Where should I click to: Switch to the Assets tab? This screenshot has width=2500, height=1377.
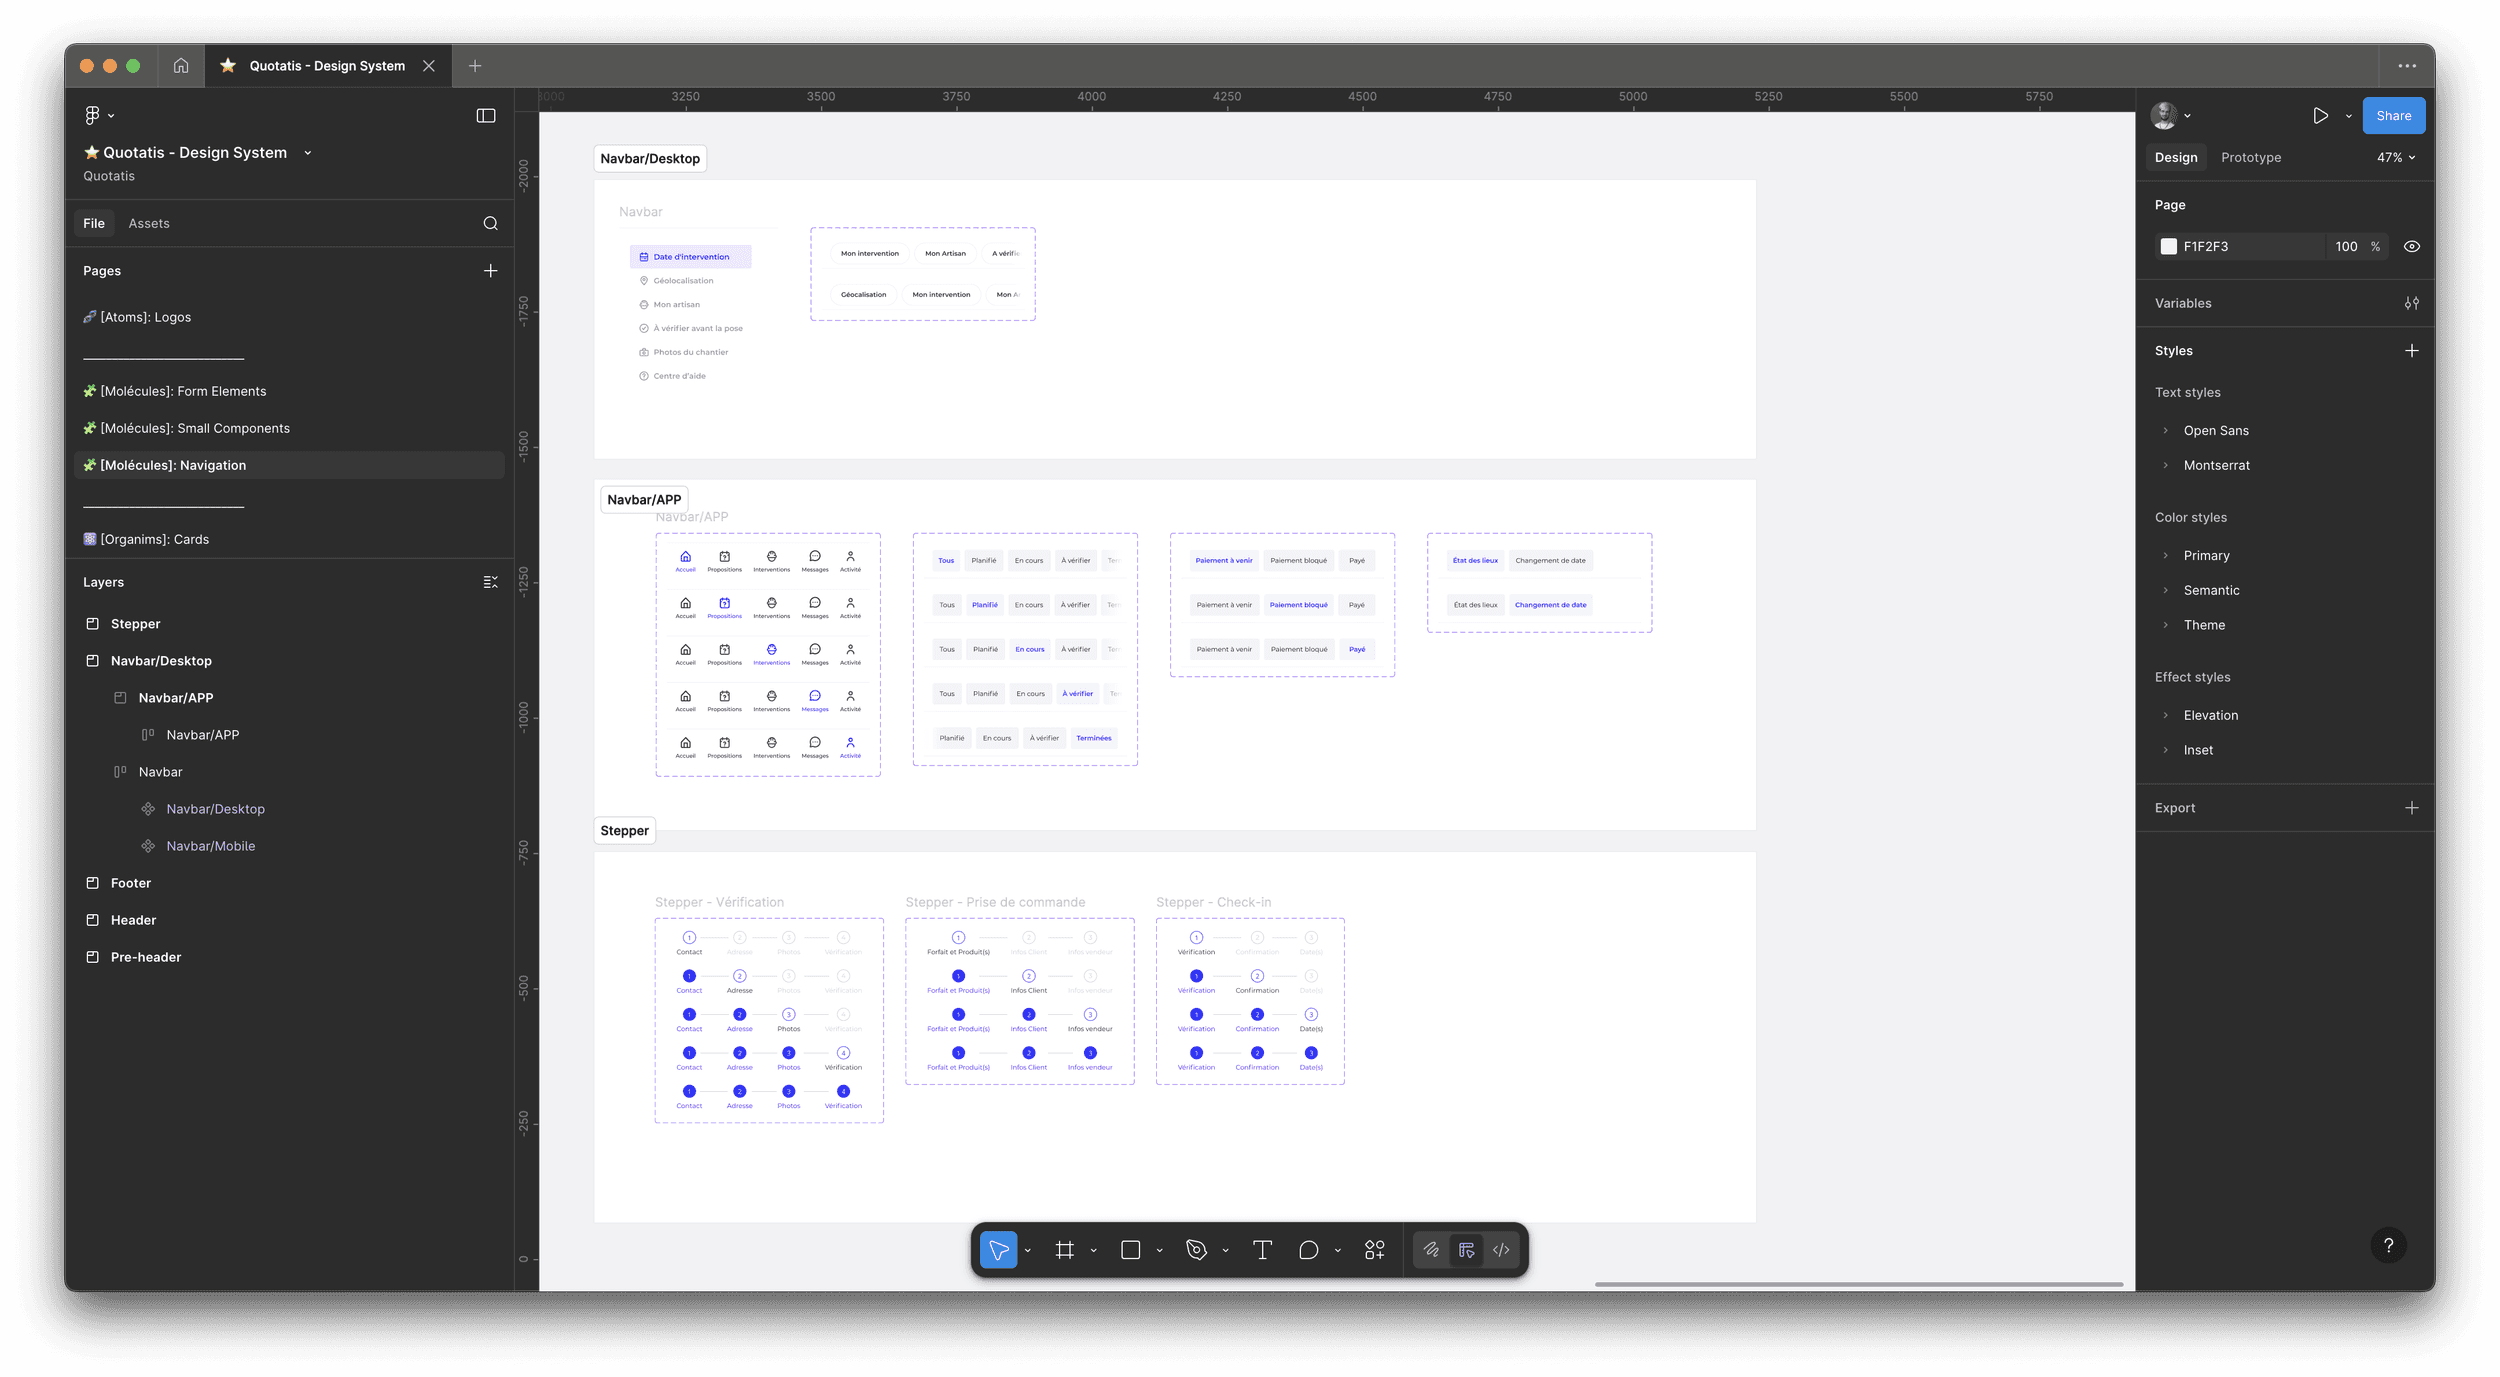pos(149,223)
